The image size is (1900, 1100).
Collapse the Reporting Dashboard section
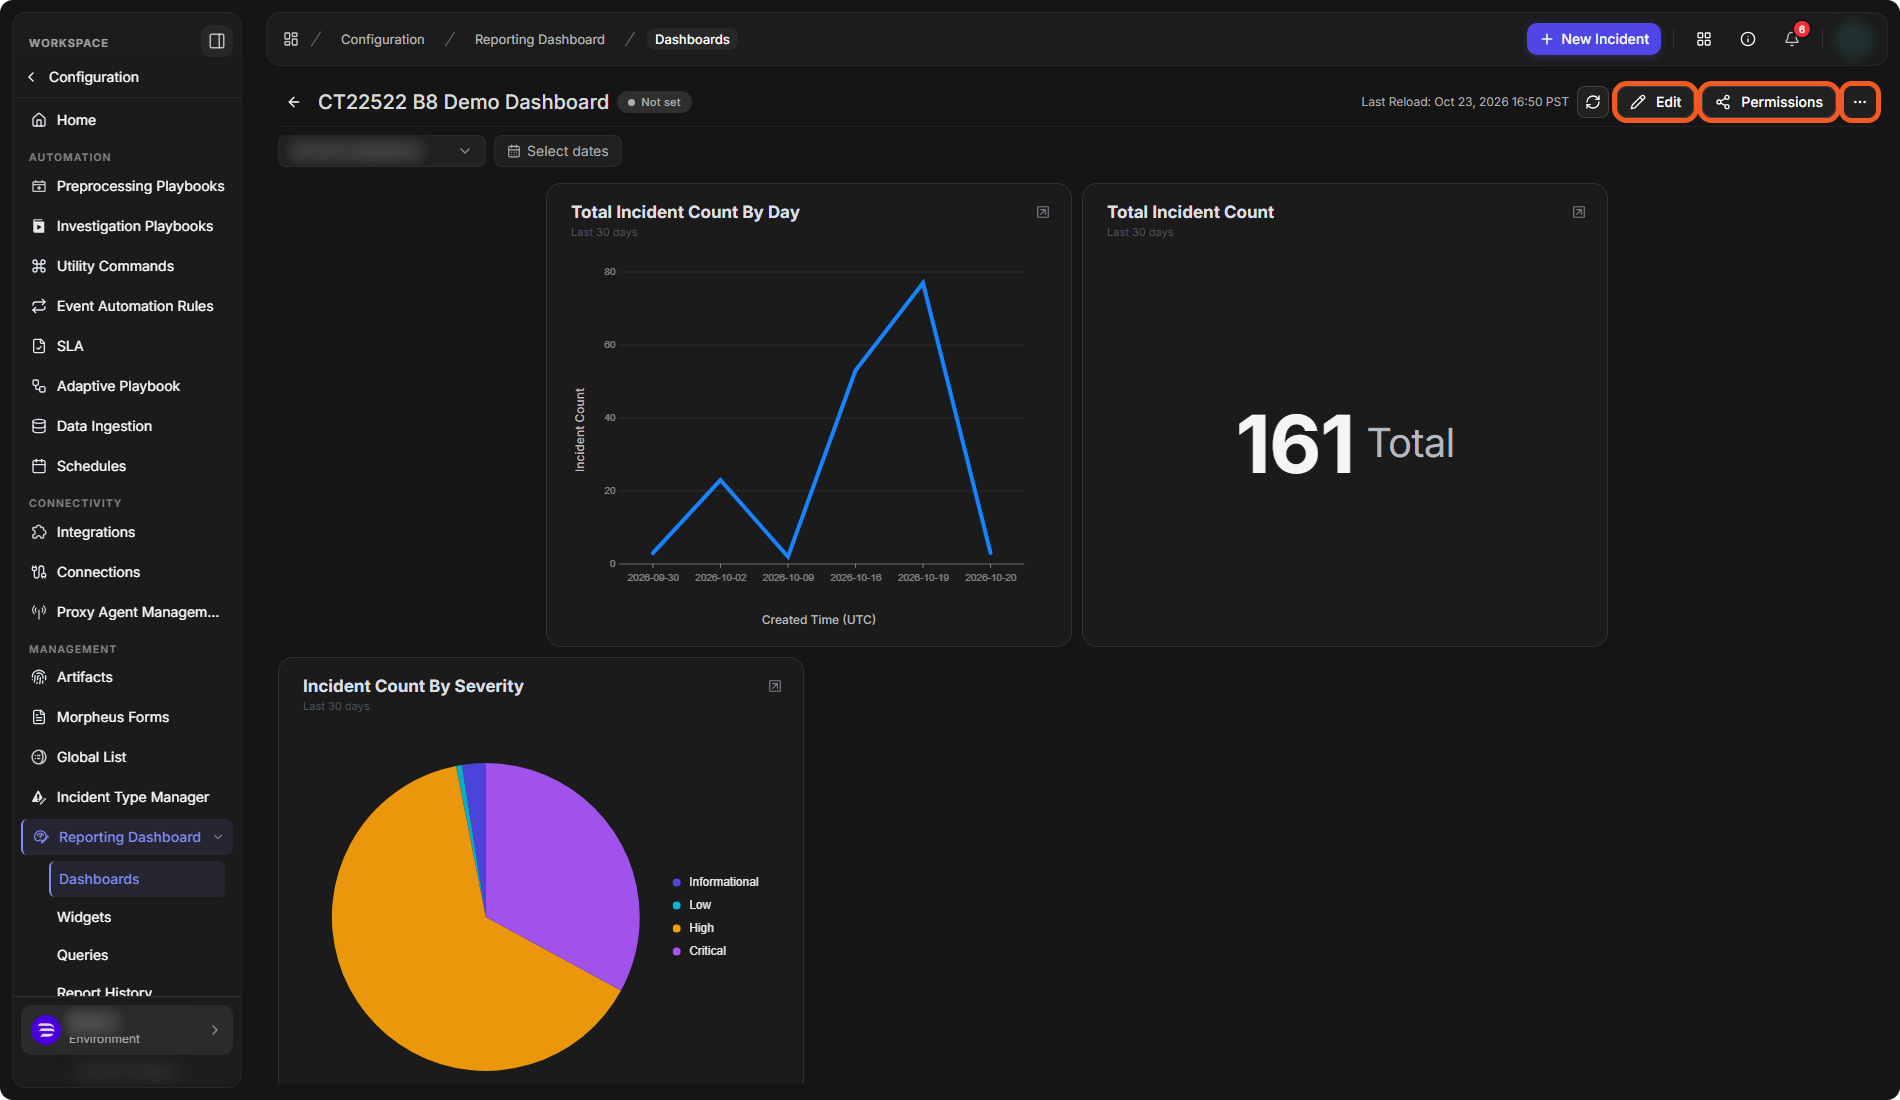[217, 837]
